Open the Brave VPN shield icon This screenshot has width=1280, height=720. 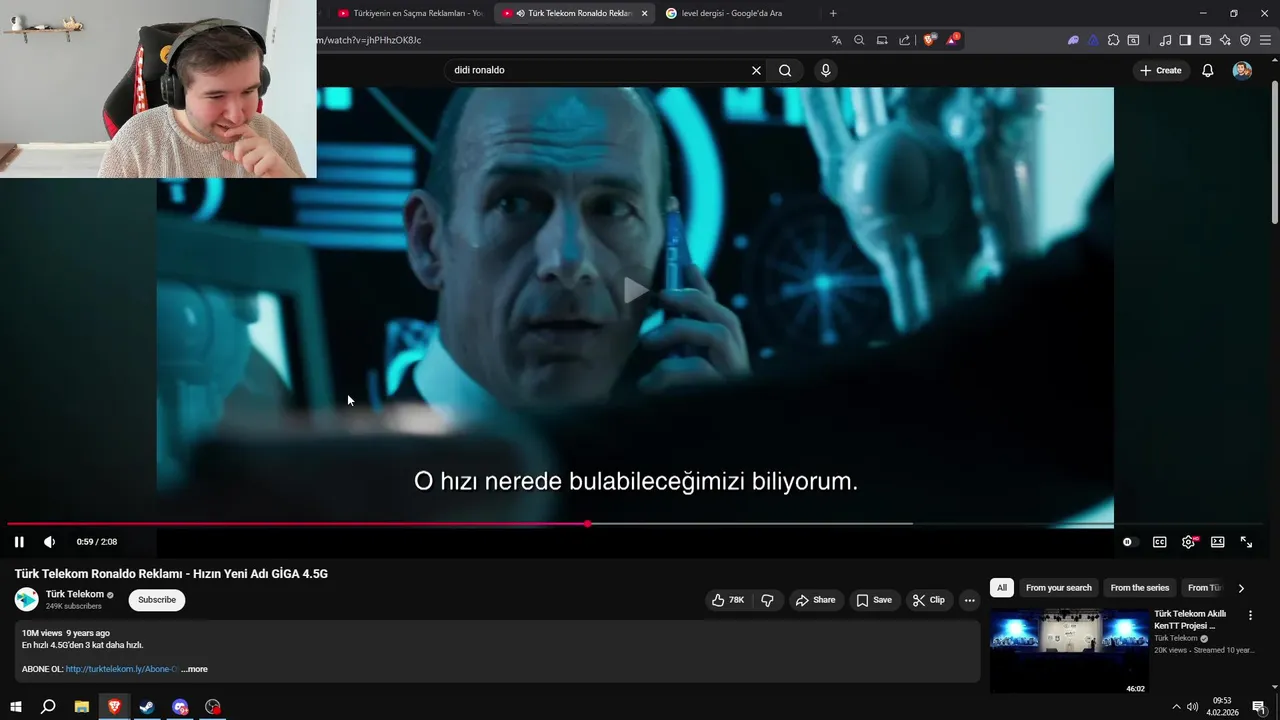click(x=1245, y=40)
